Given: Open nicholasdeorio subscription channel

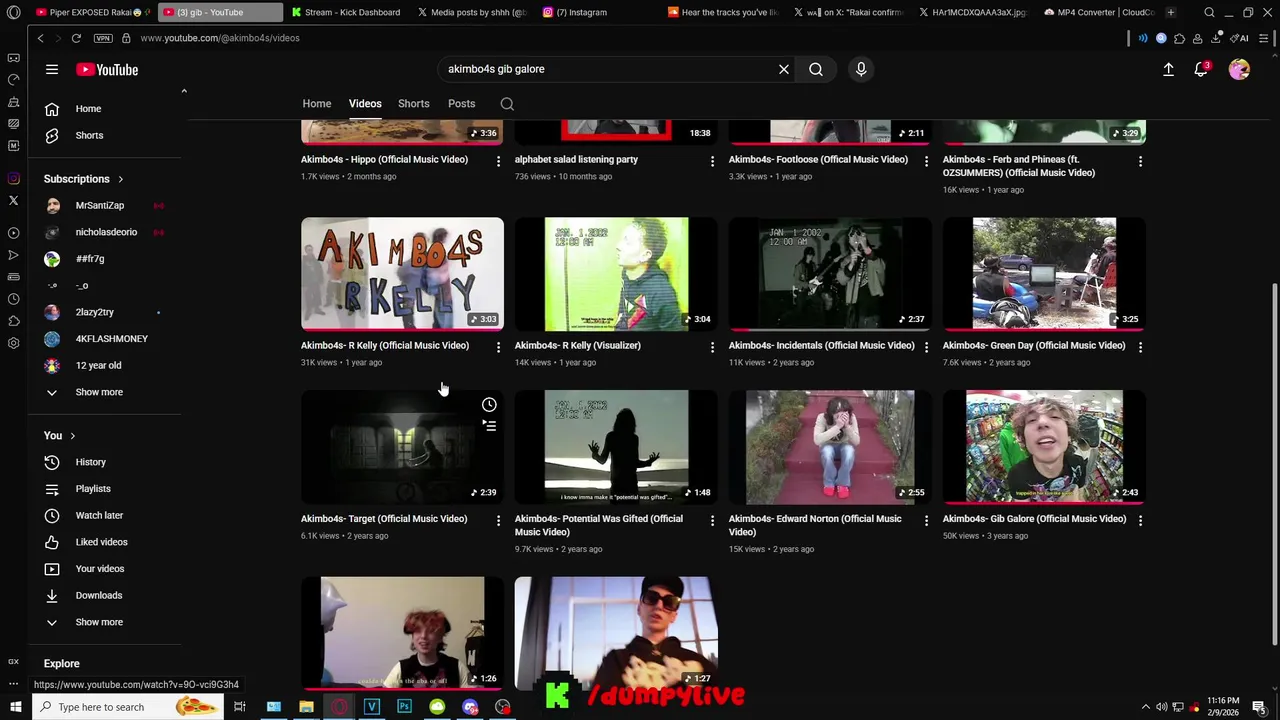Looking at the screenshot, I should point(106,232).
